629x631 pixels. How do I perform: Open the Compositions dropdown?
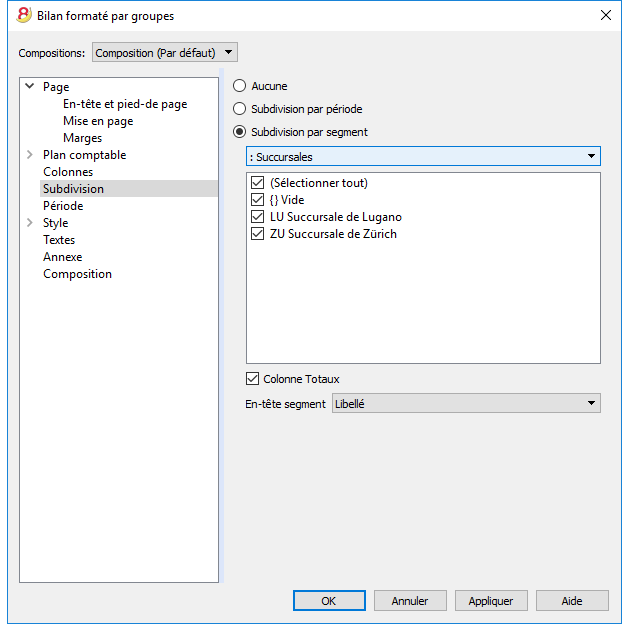point(165,52)
